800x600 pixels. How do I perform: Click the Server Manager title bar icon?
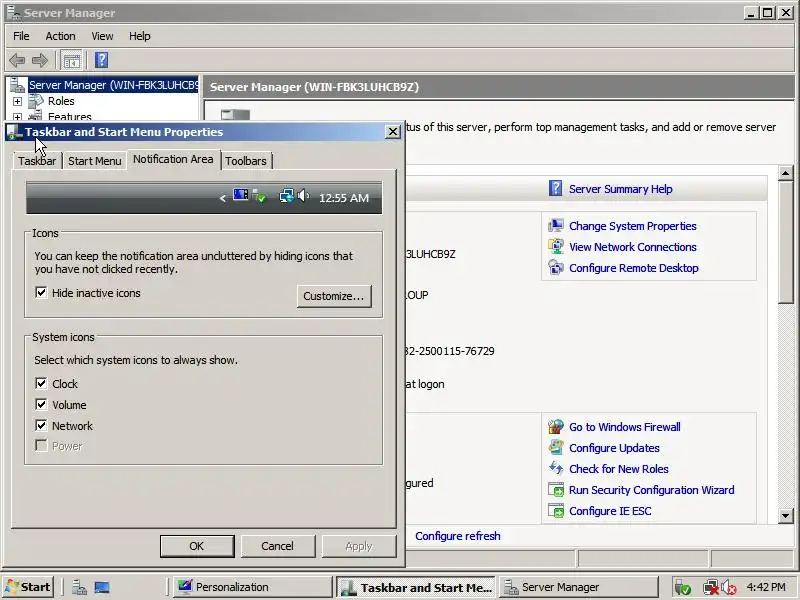click(x=13, y=12)
